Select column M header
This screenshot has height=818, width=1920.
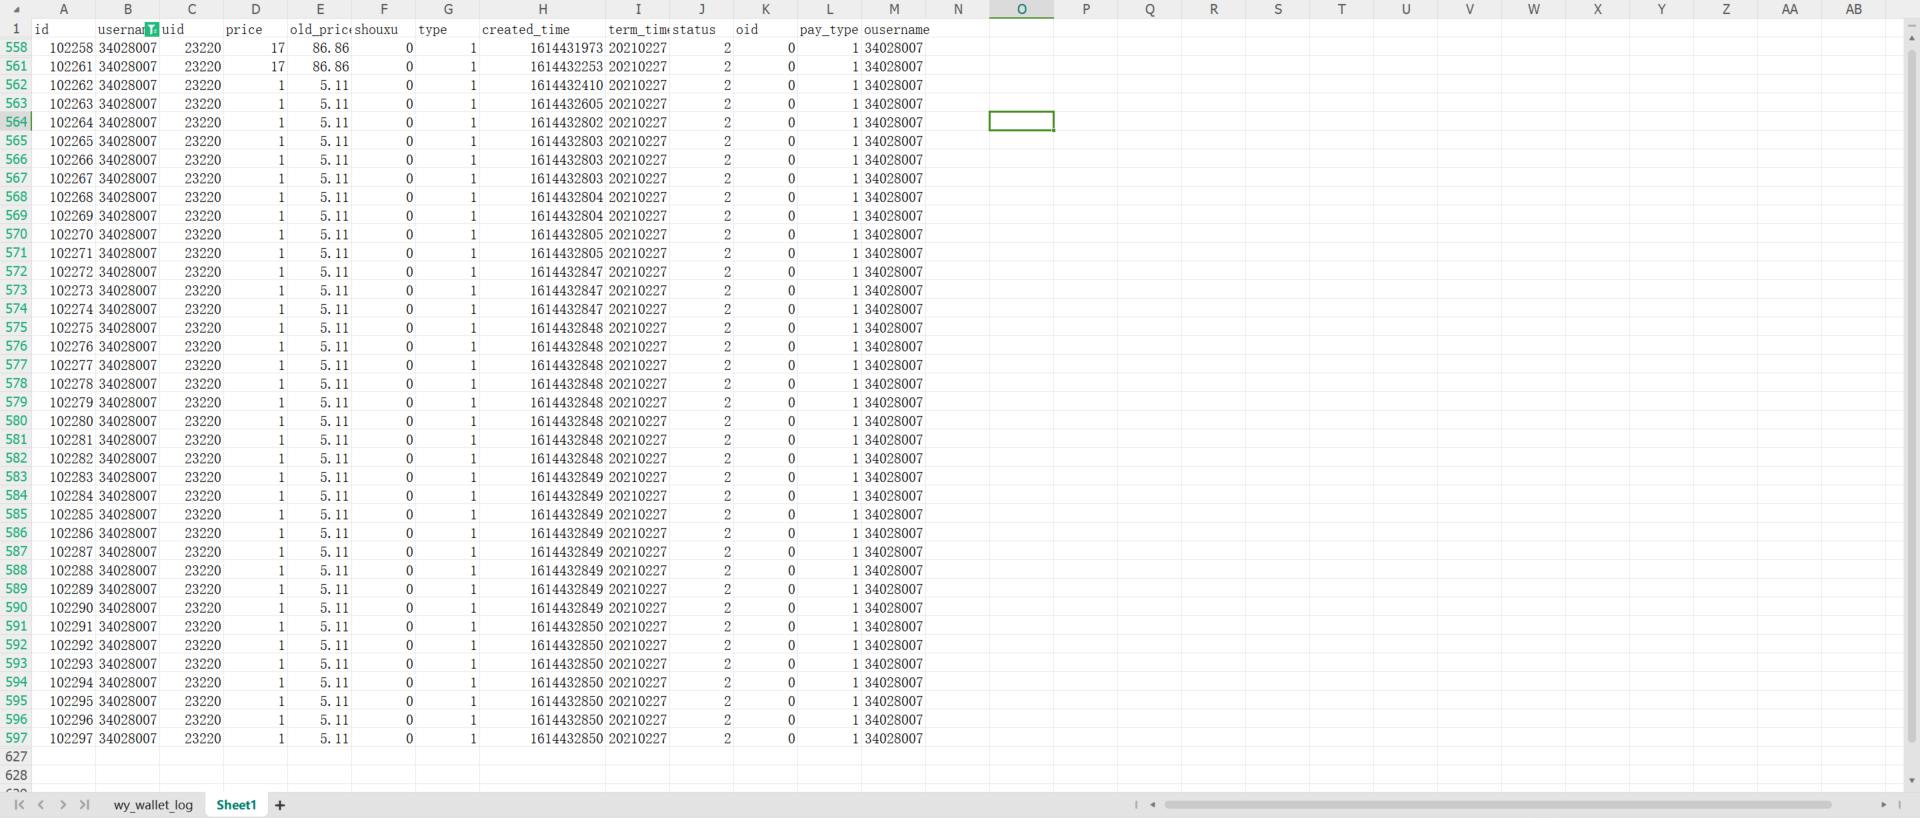pyautogui.click(x=894, y=9)
